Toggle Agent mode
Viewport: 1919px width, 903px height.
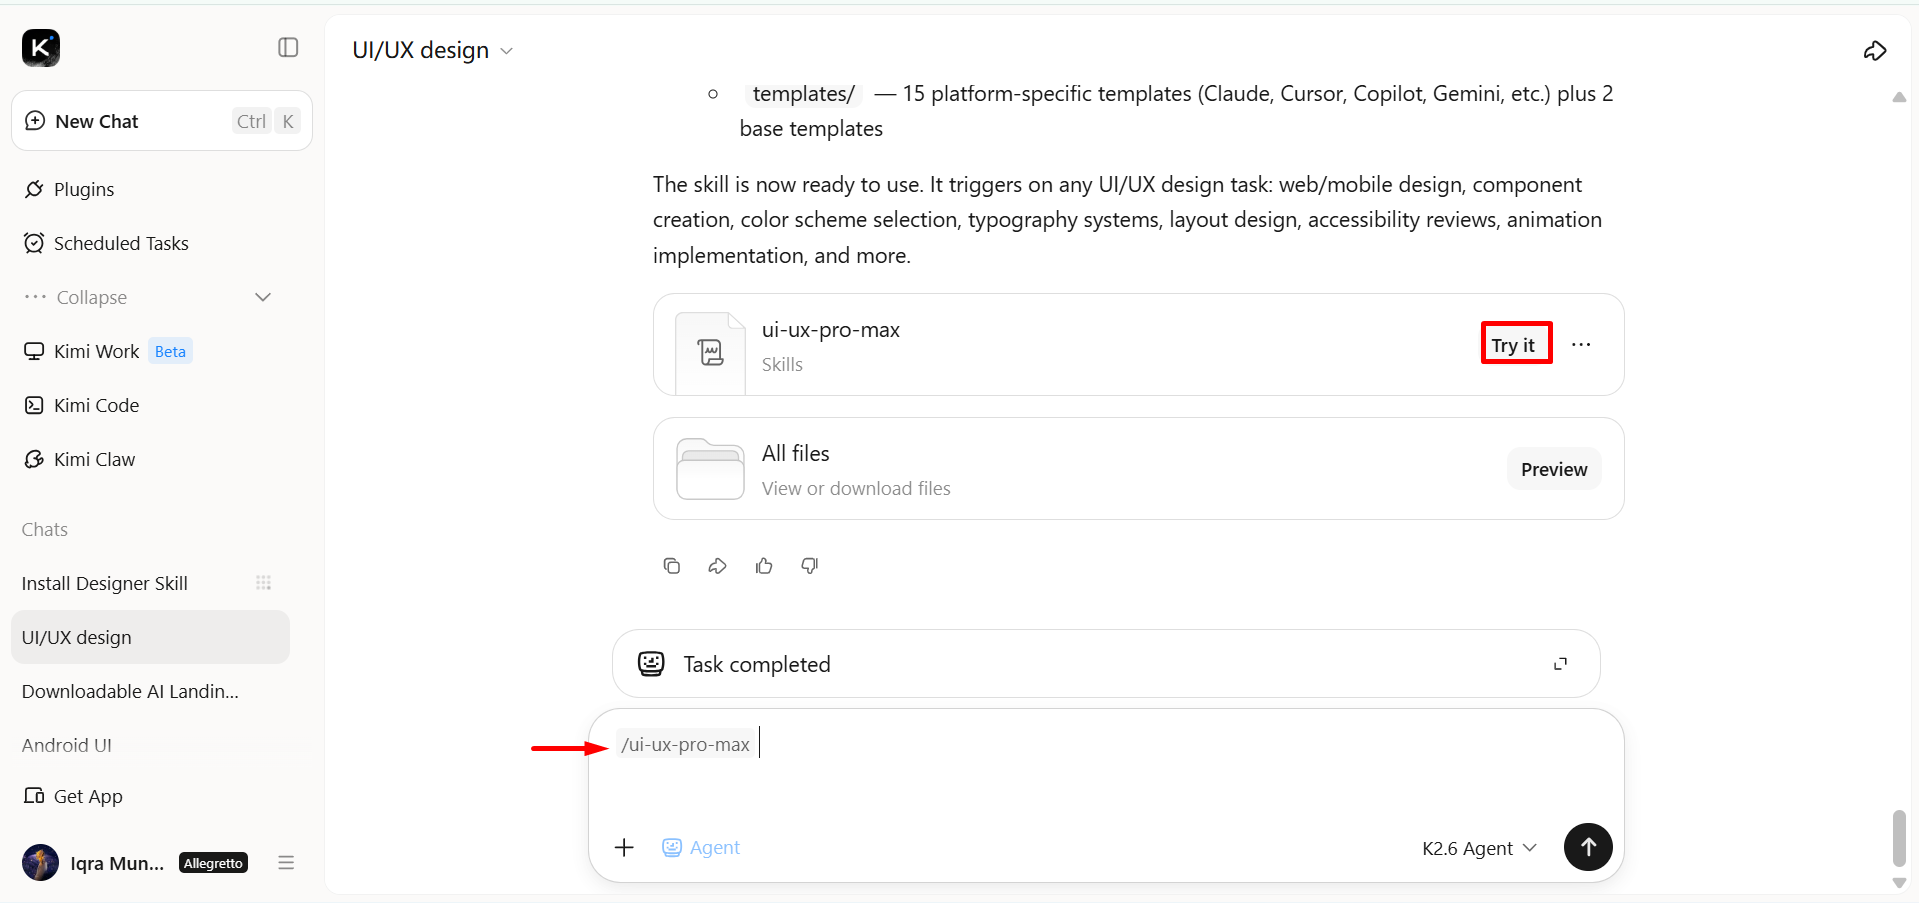[x=701, y=848]
